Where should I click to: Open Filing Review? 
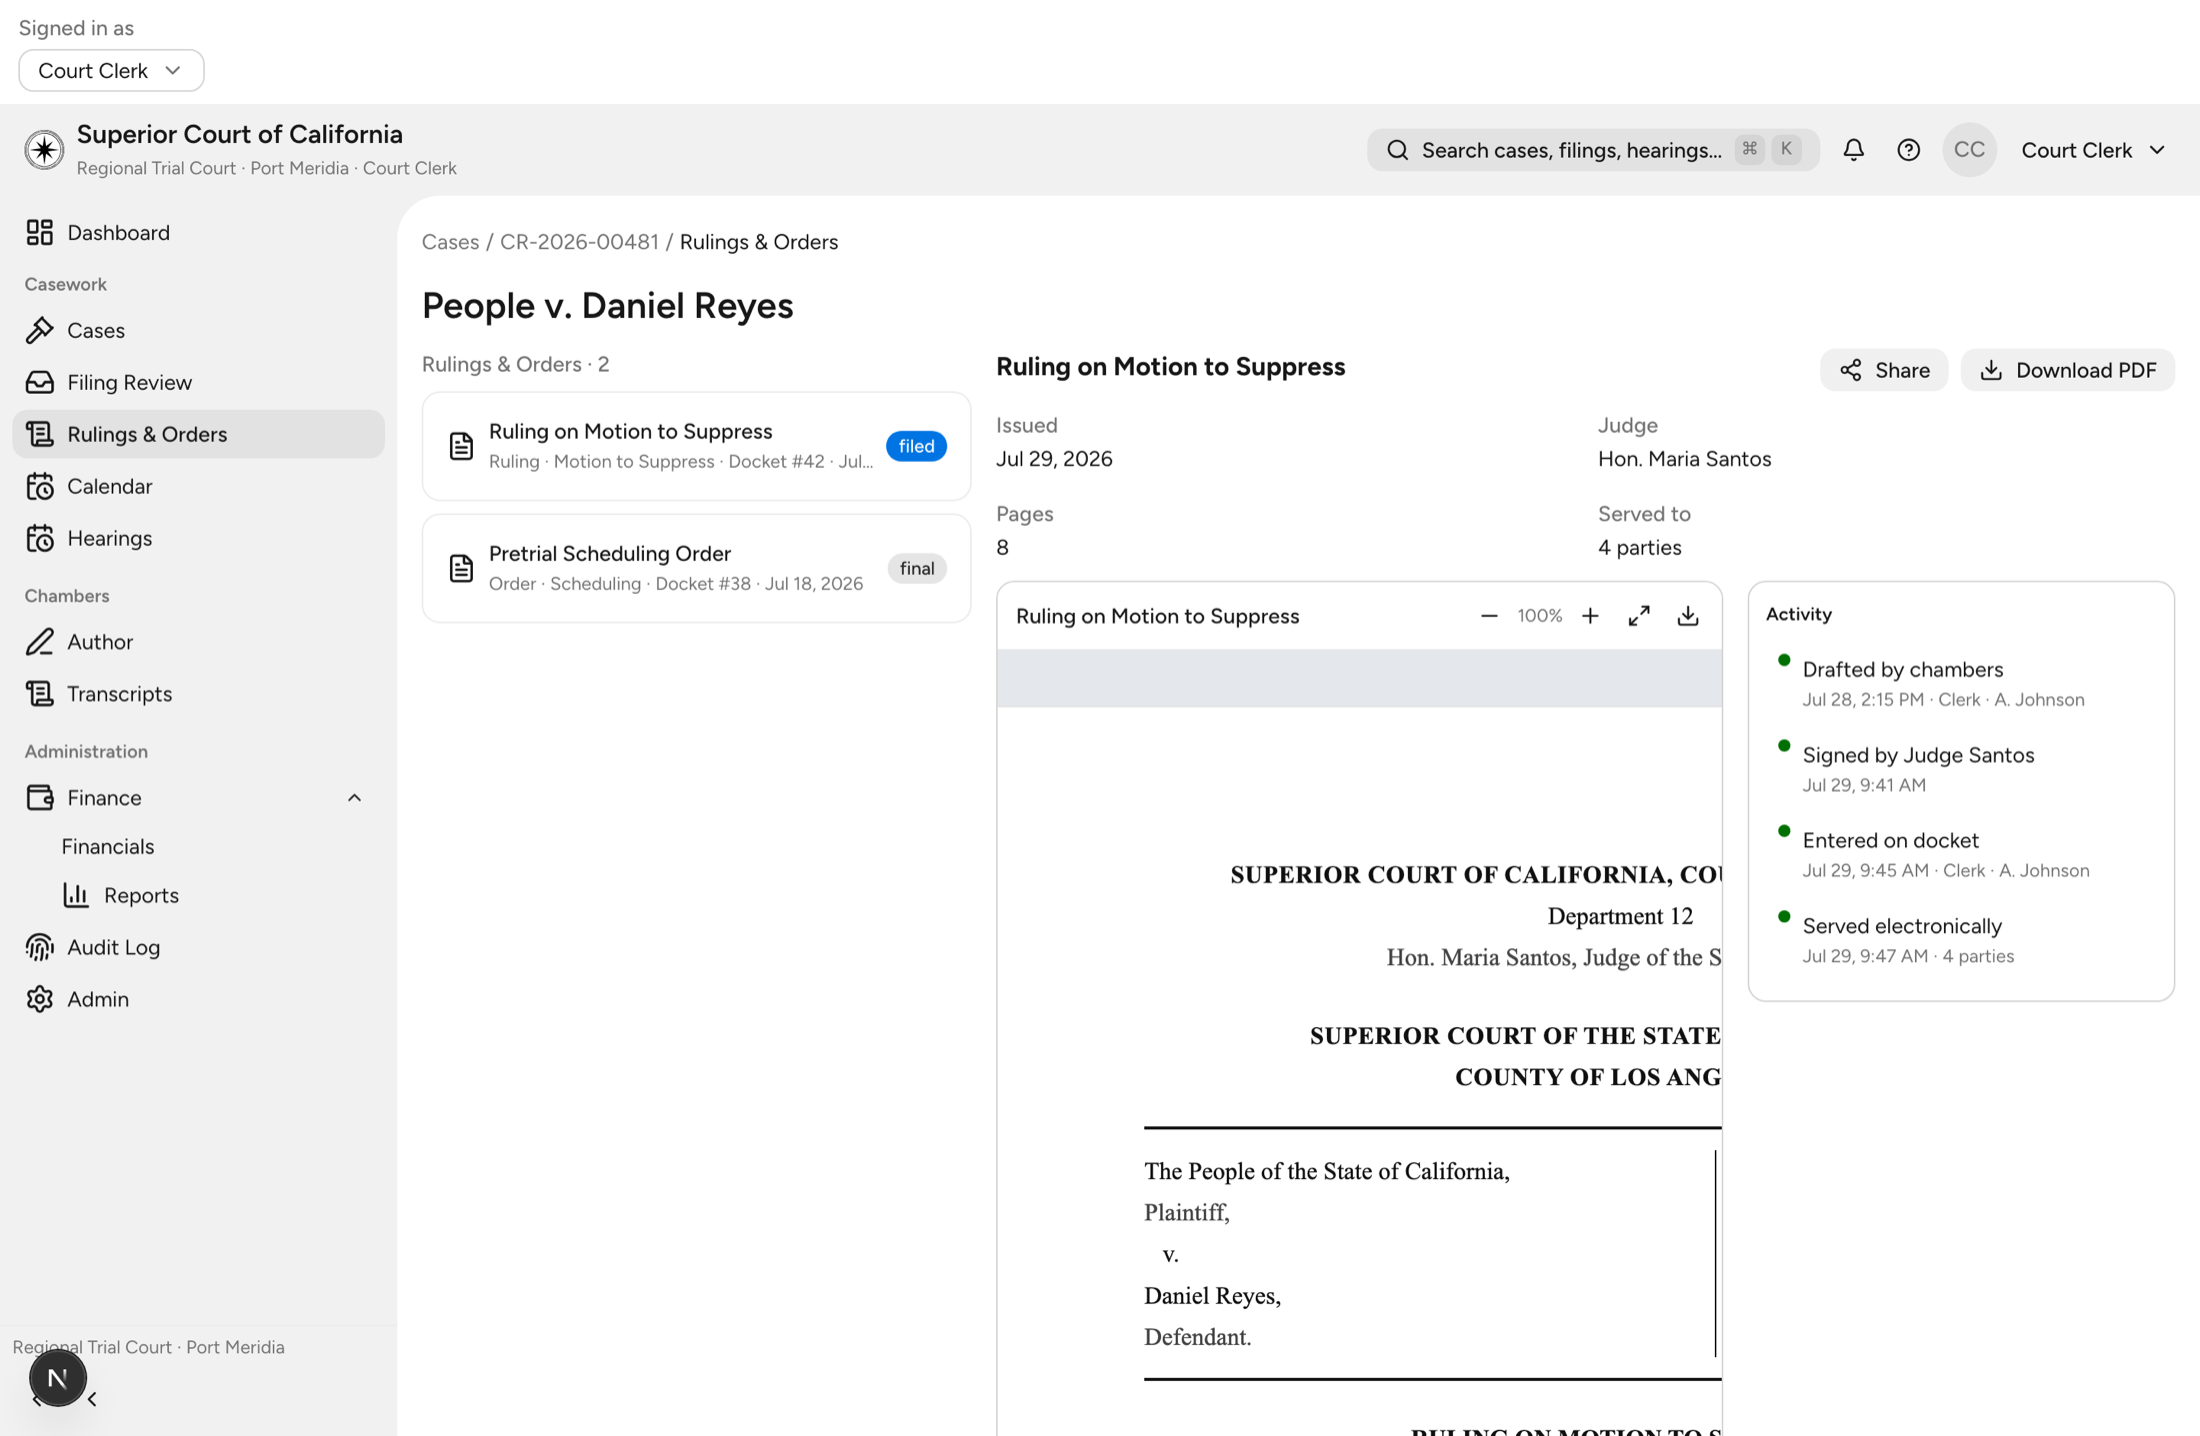198,382
